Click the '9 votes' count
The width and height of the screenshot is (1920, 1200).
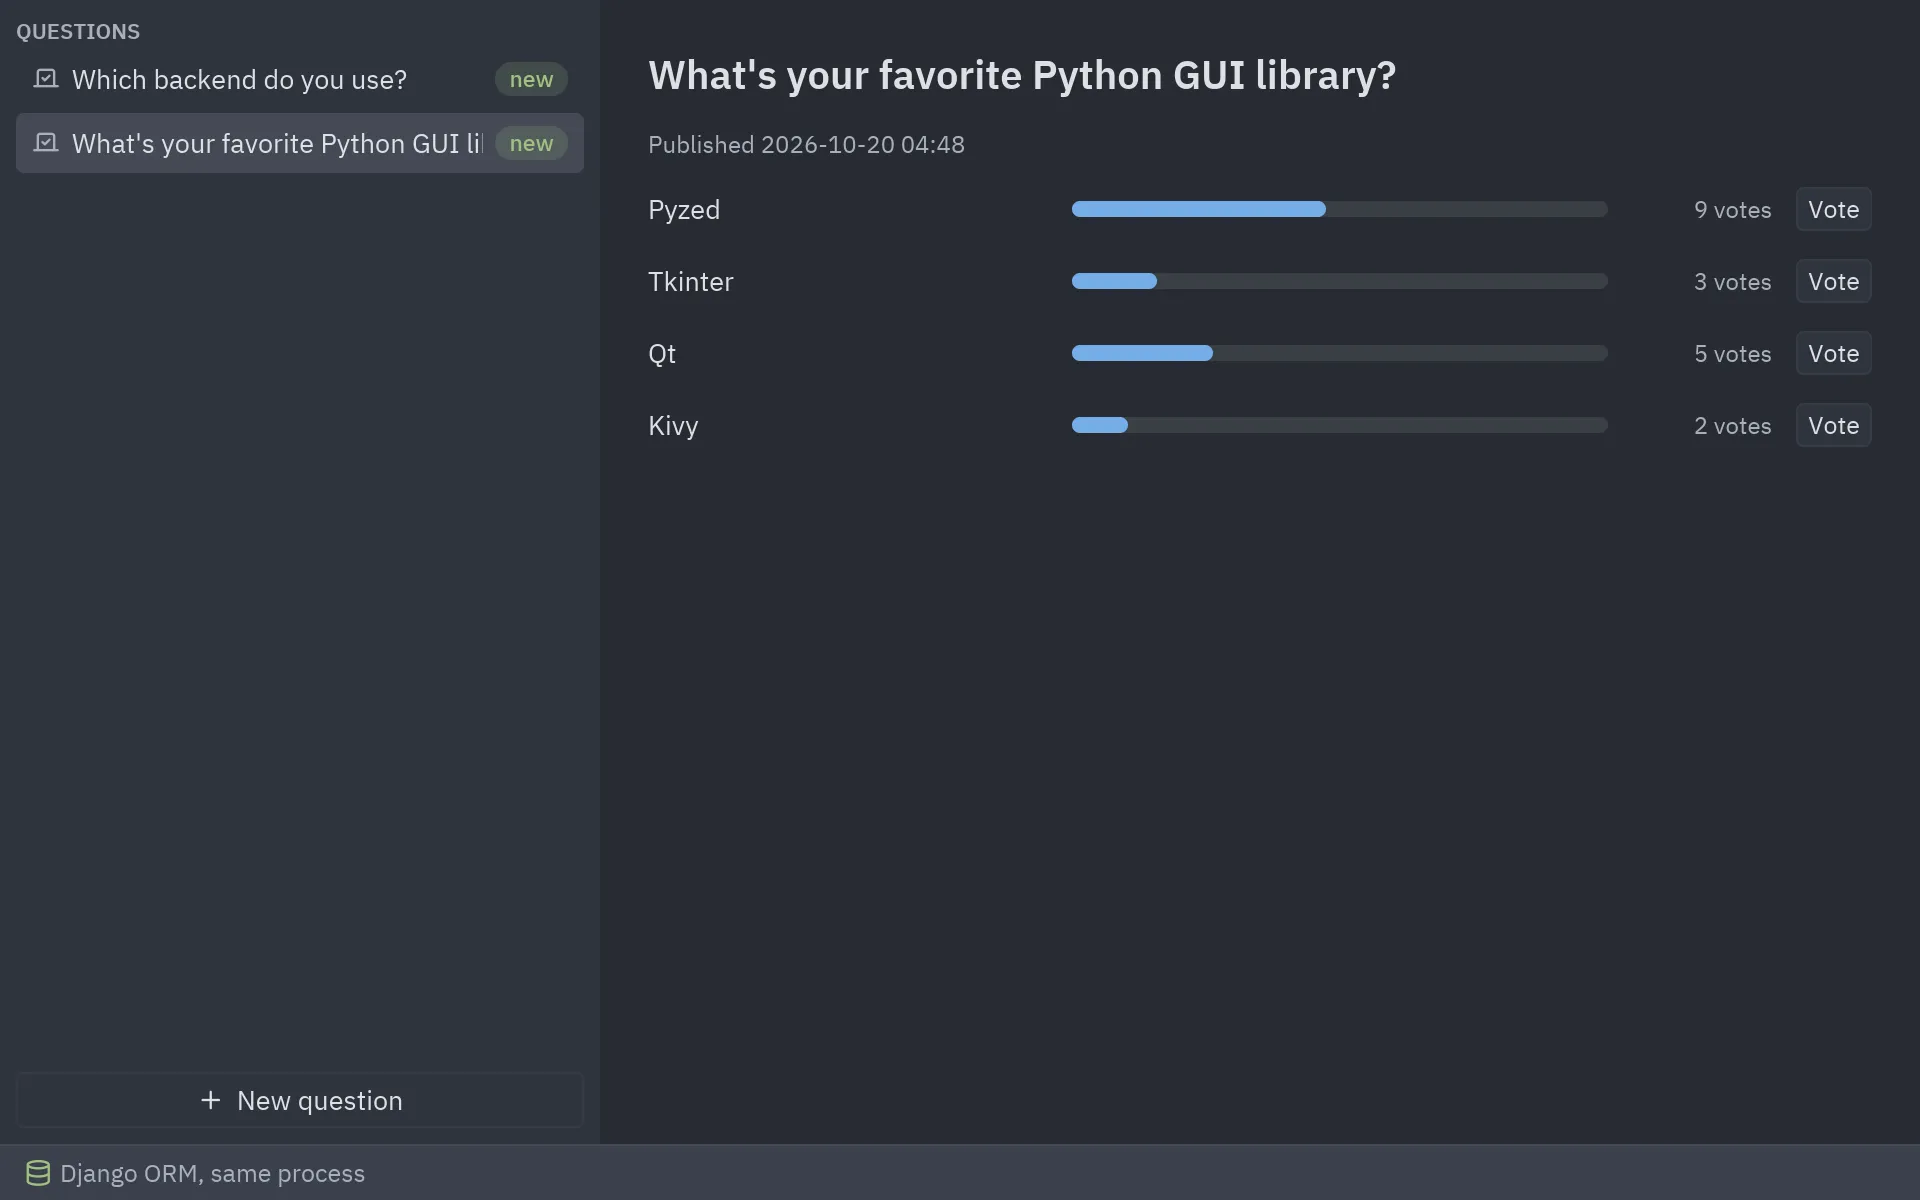tap(1732, 210)
